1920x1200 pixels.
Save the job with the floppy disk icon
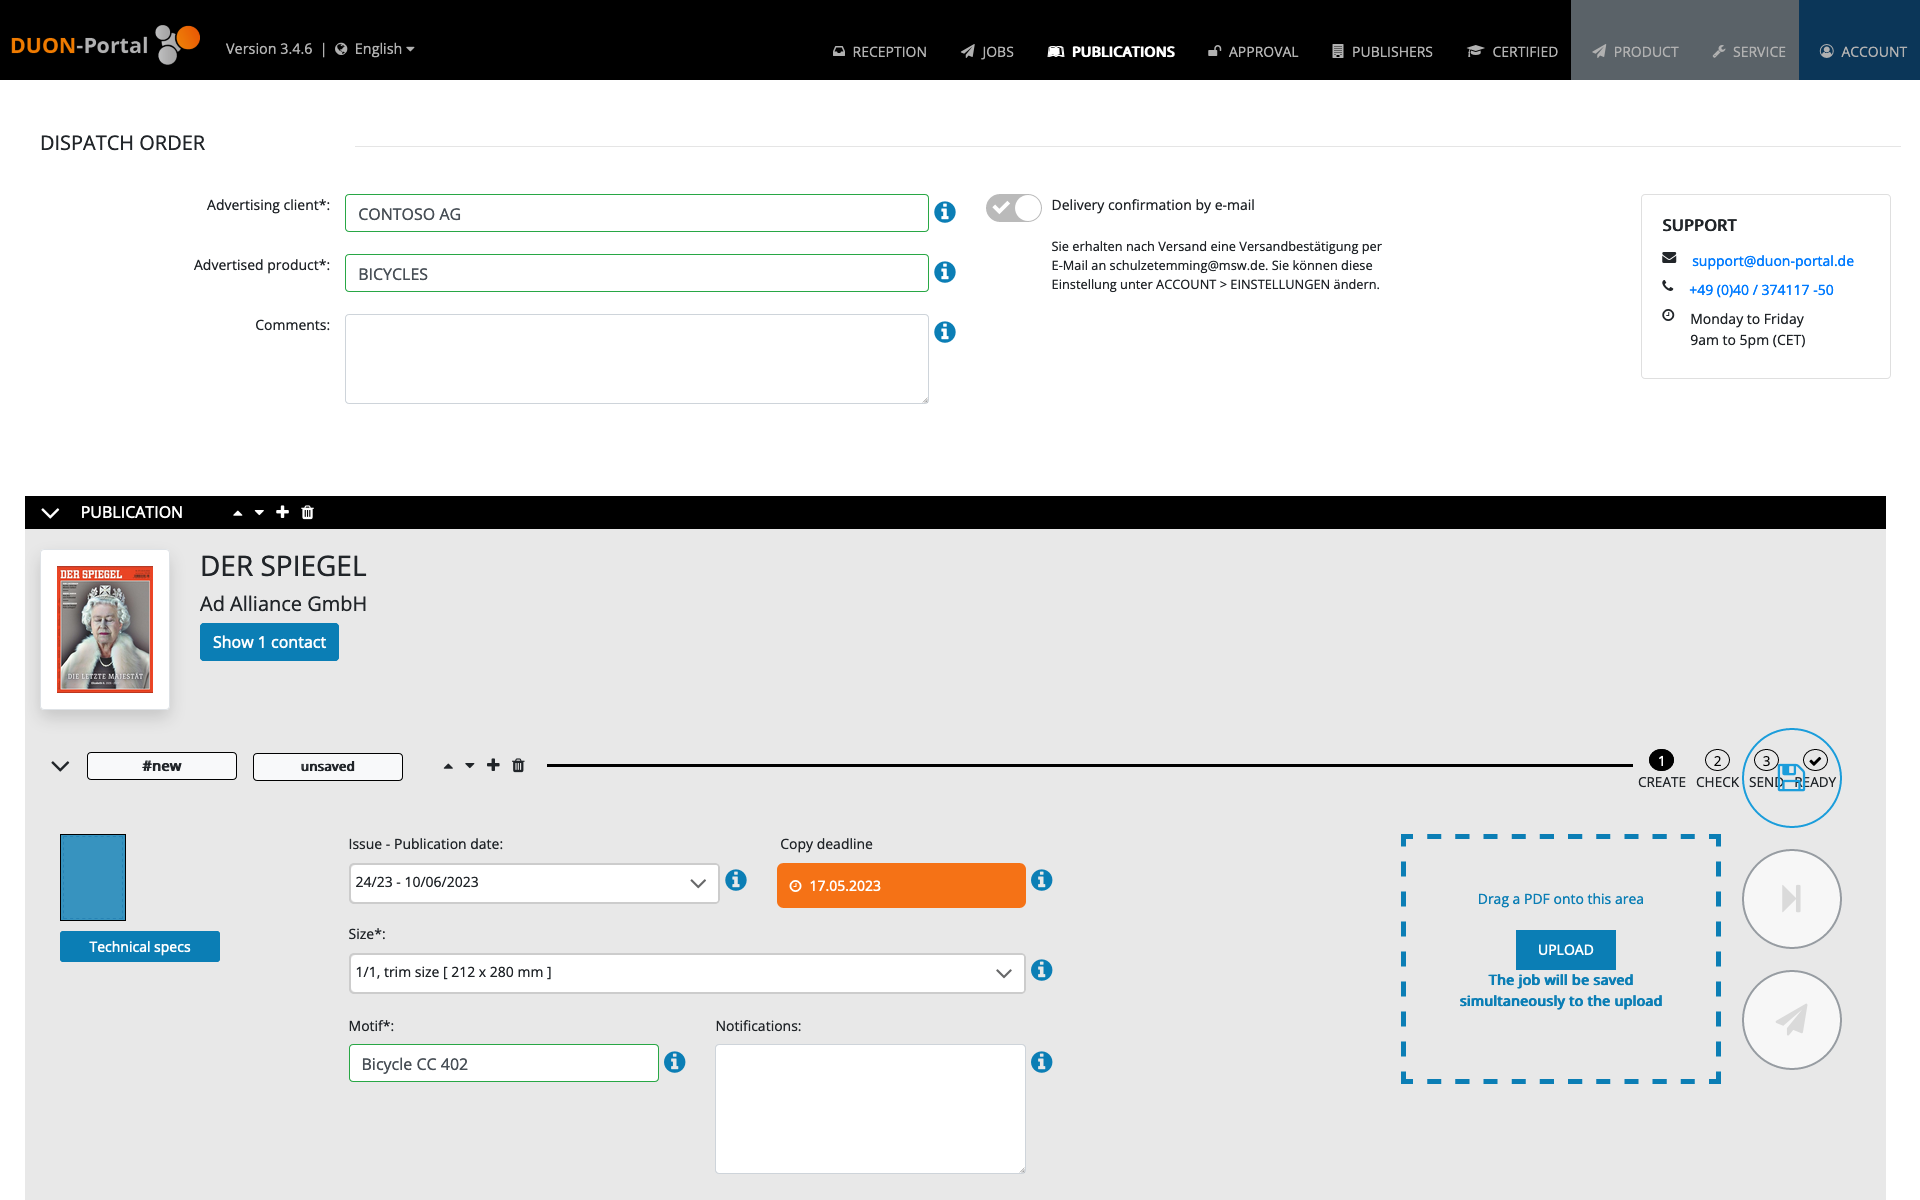point(1792,778)
